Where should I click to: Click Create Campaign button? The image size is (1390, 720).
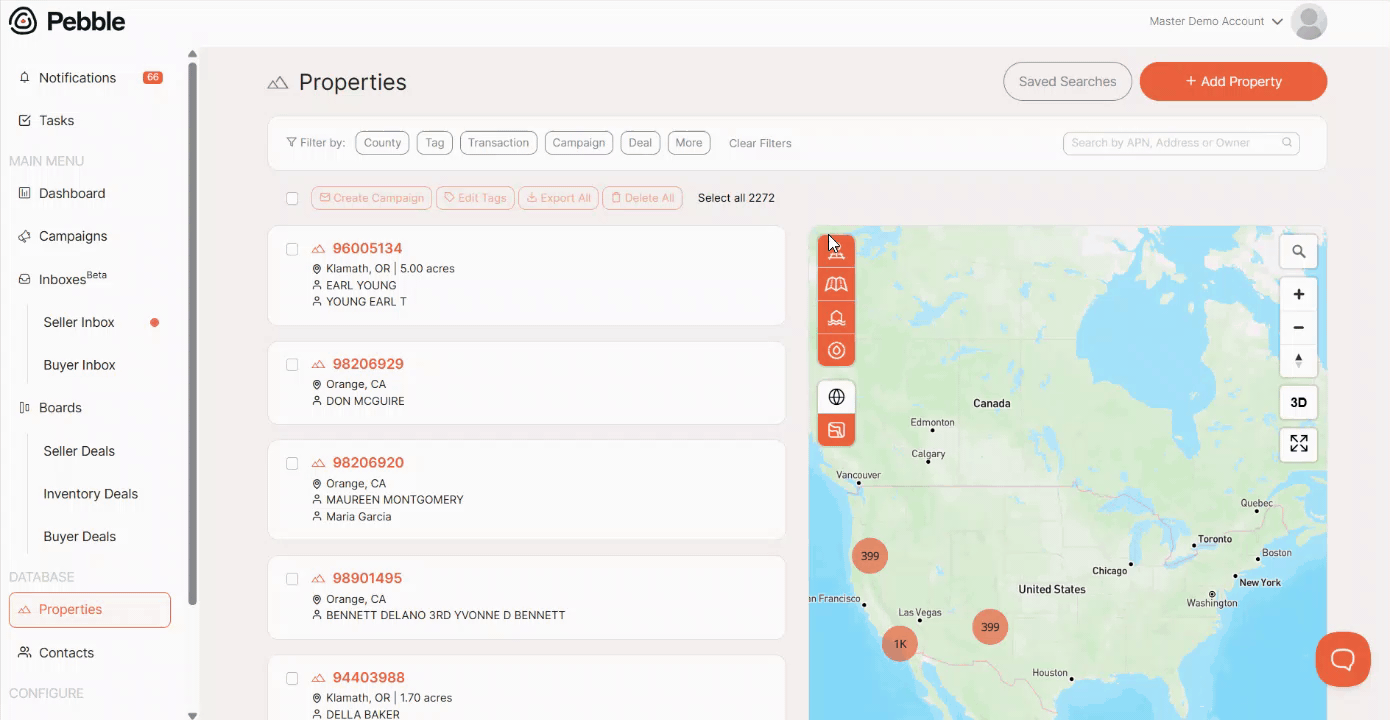tap(371, 198)
